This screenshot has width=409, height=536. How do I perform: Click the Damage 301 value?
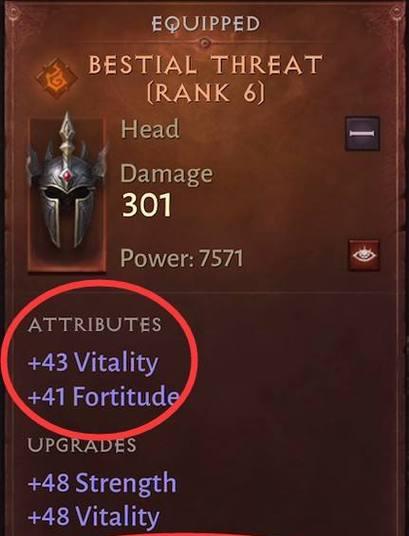point(147,205)
